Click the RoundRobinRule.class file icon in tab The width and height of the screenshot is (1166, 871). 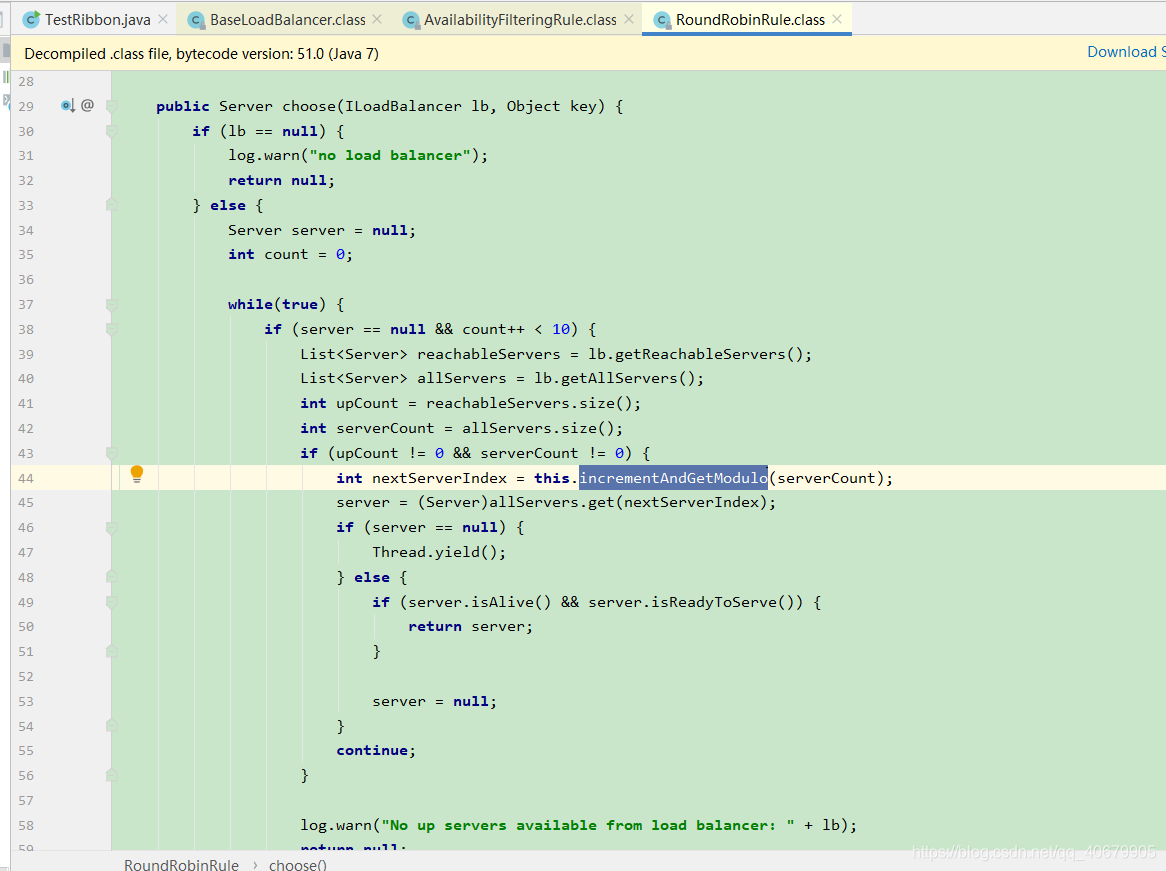662,20
